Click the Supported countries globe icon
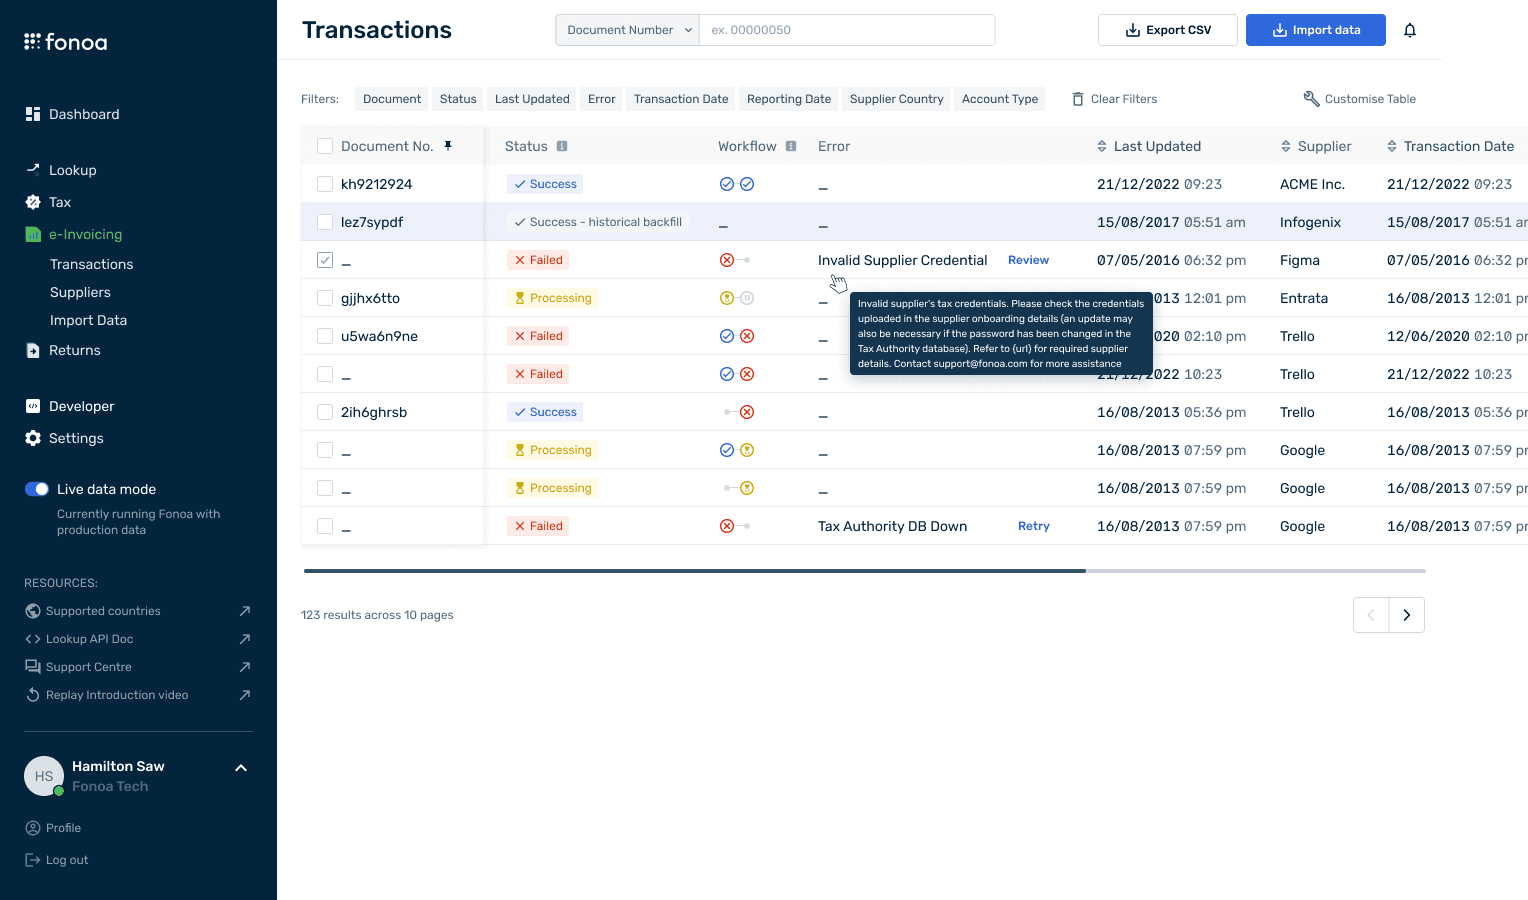Viewport: 1528px width, 900px height. (33, 611)
